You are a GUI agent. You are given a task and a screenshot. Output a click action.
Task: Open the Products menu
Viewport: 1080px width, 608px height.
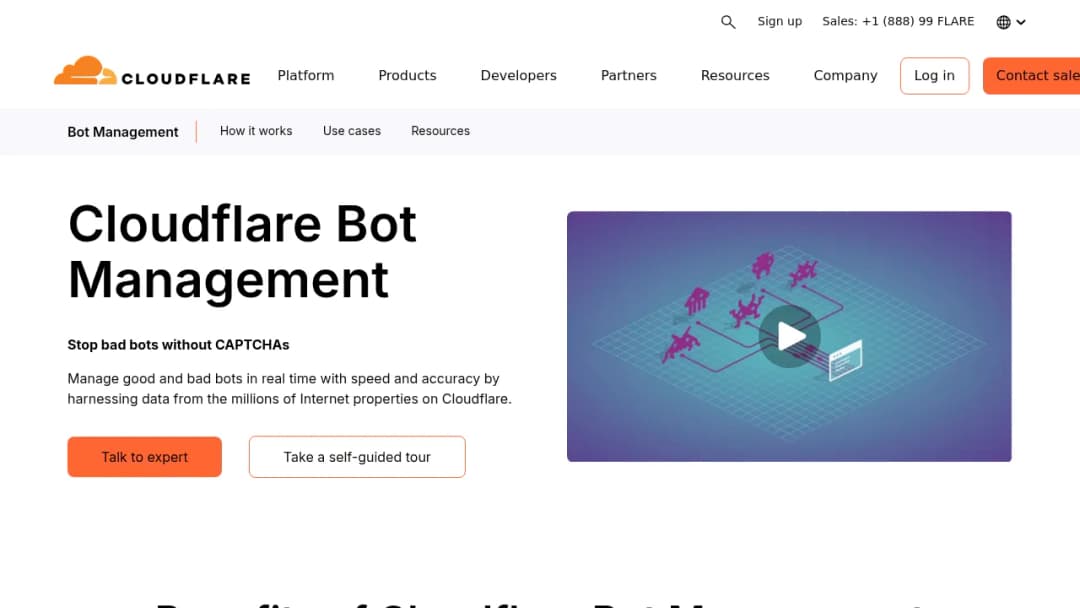pos(407,76)
